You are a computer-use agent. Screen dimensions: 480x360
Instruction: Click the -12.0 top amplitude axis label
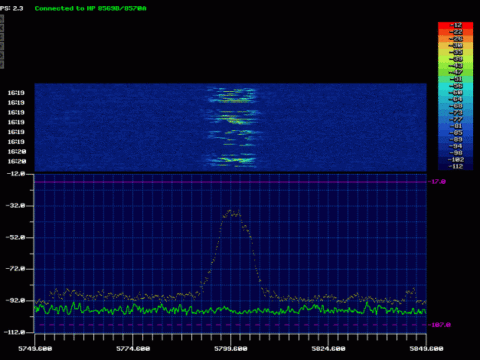pyautogui.click(x=15, y=174)
